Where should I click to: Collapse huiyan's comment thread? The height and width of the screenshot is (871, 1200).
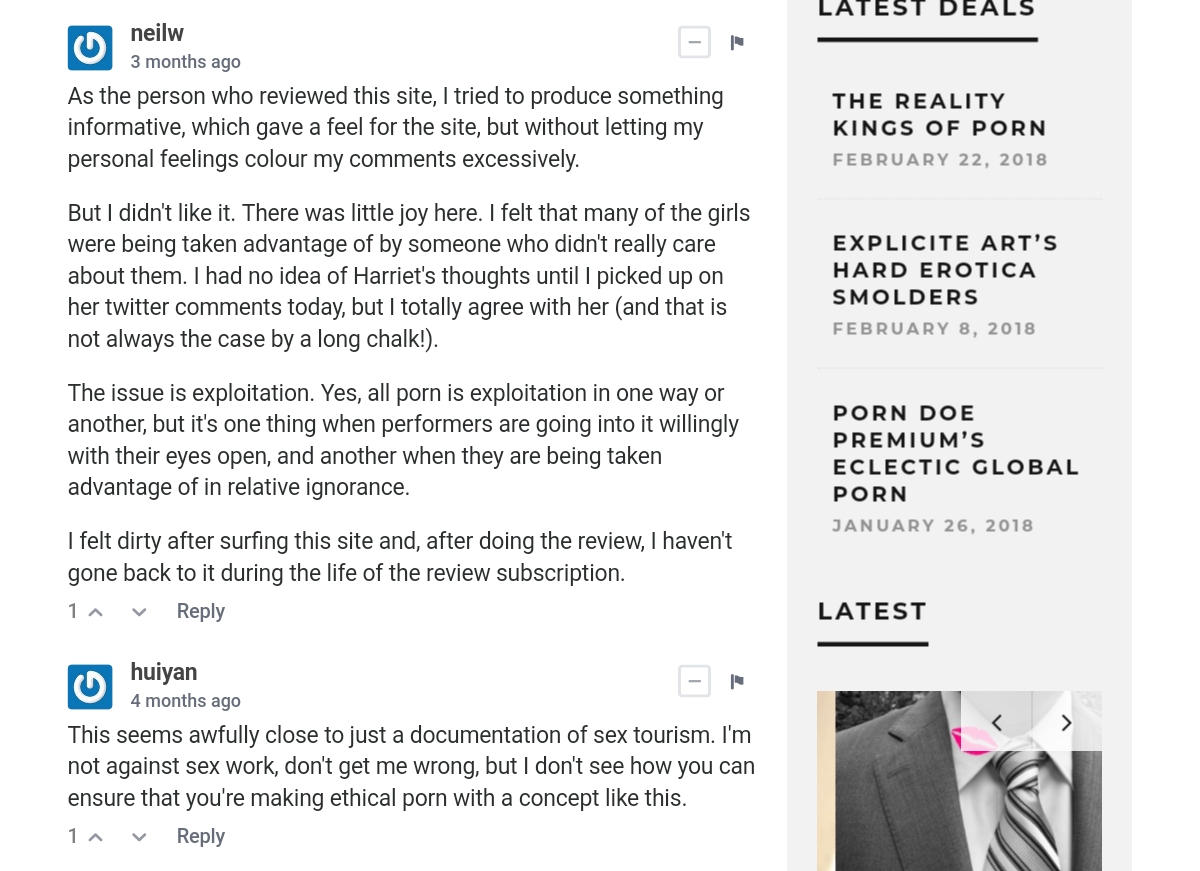(694, 682)
